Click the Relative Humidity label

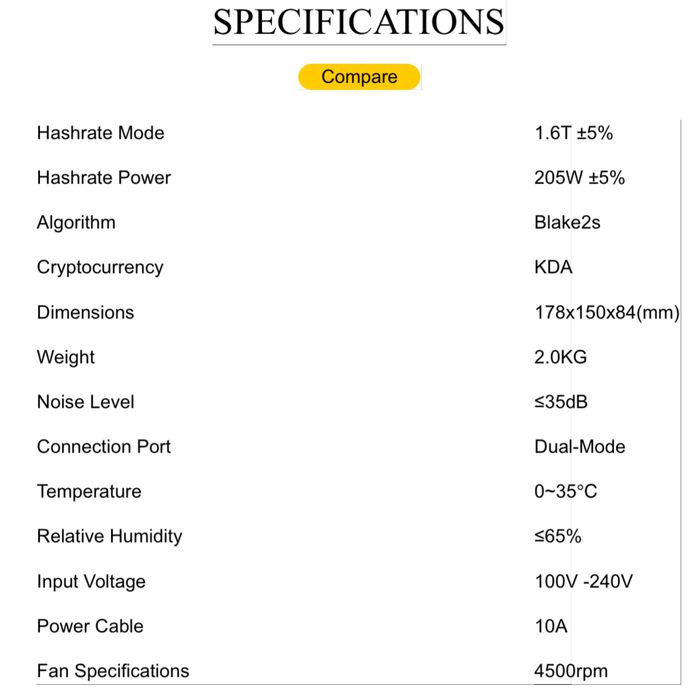[x=109, y=536]
